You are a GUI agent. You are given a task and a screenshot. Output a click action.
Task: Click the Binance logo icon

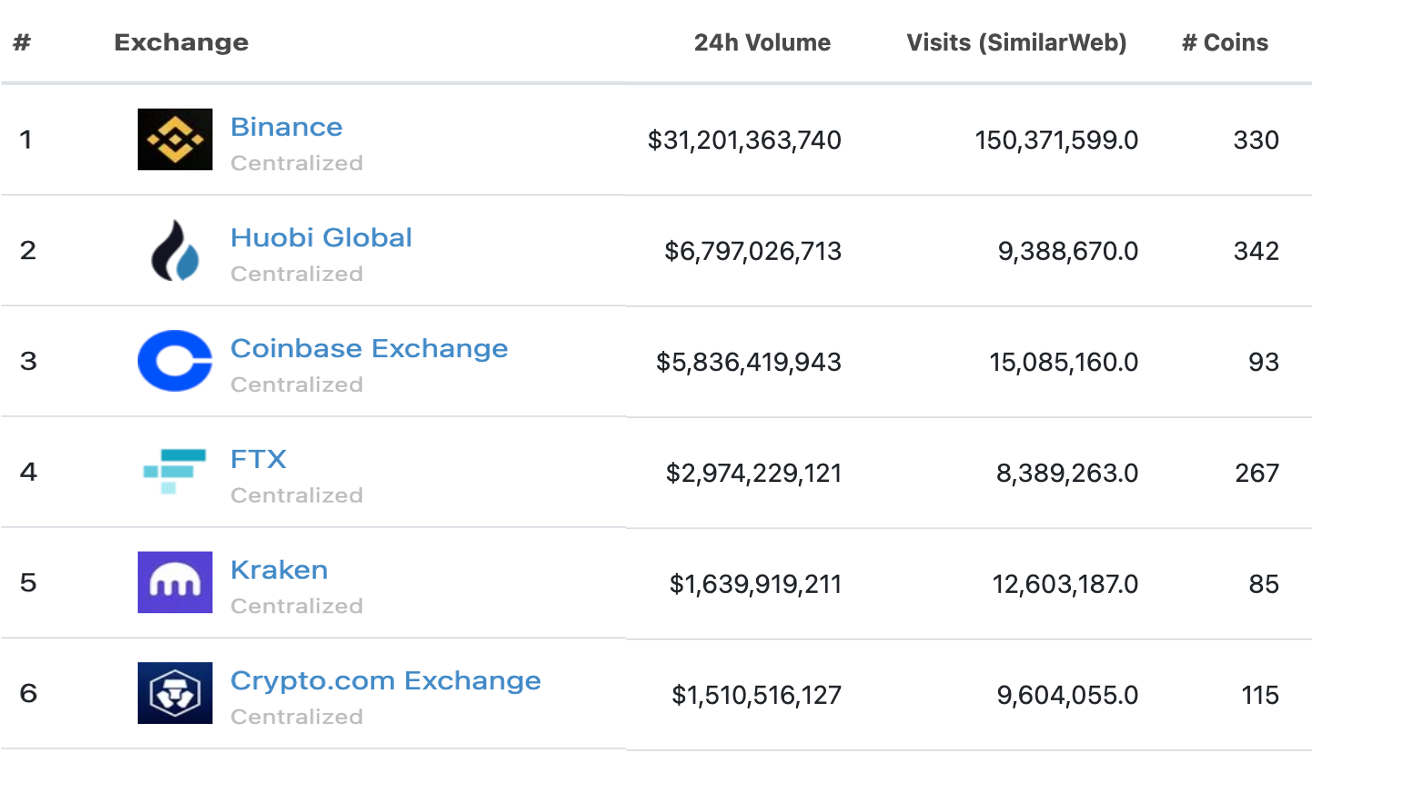(x=175, y=139)
